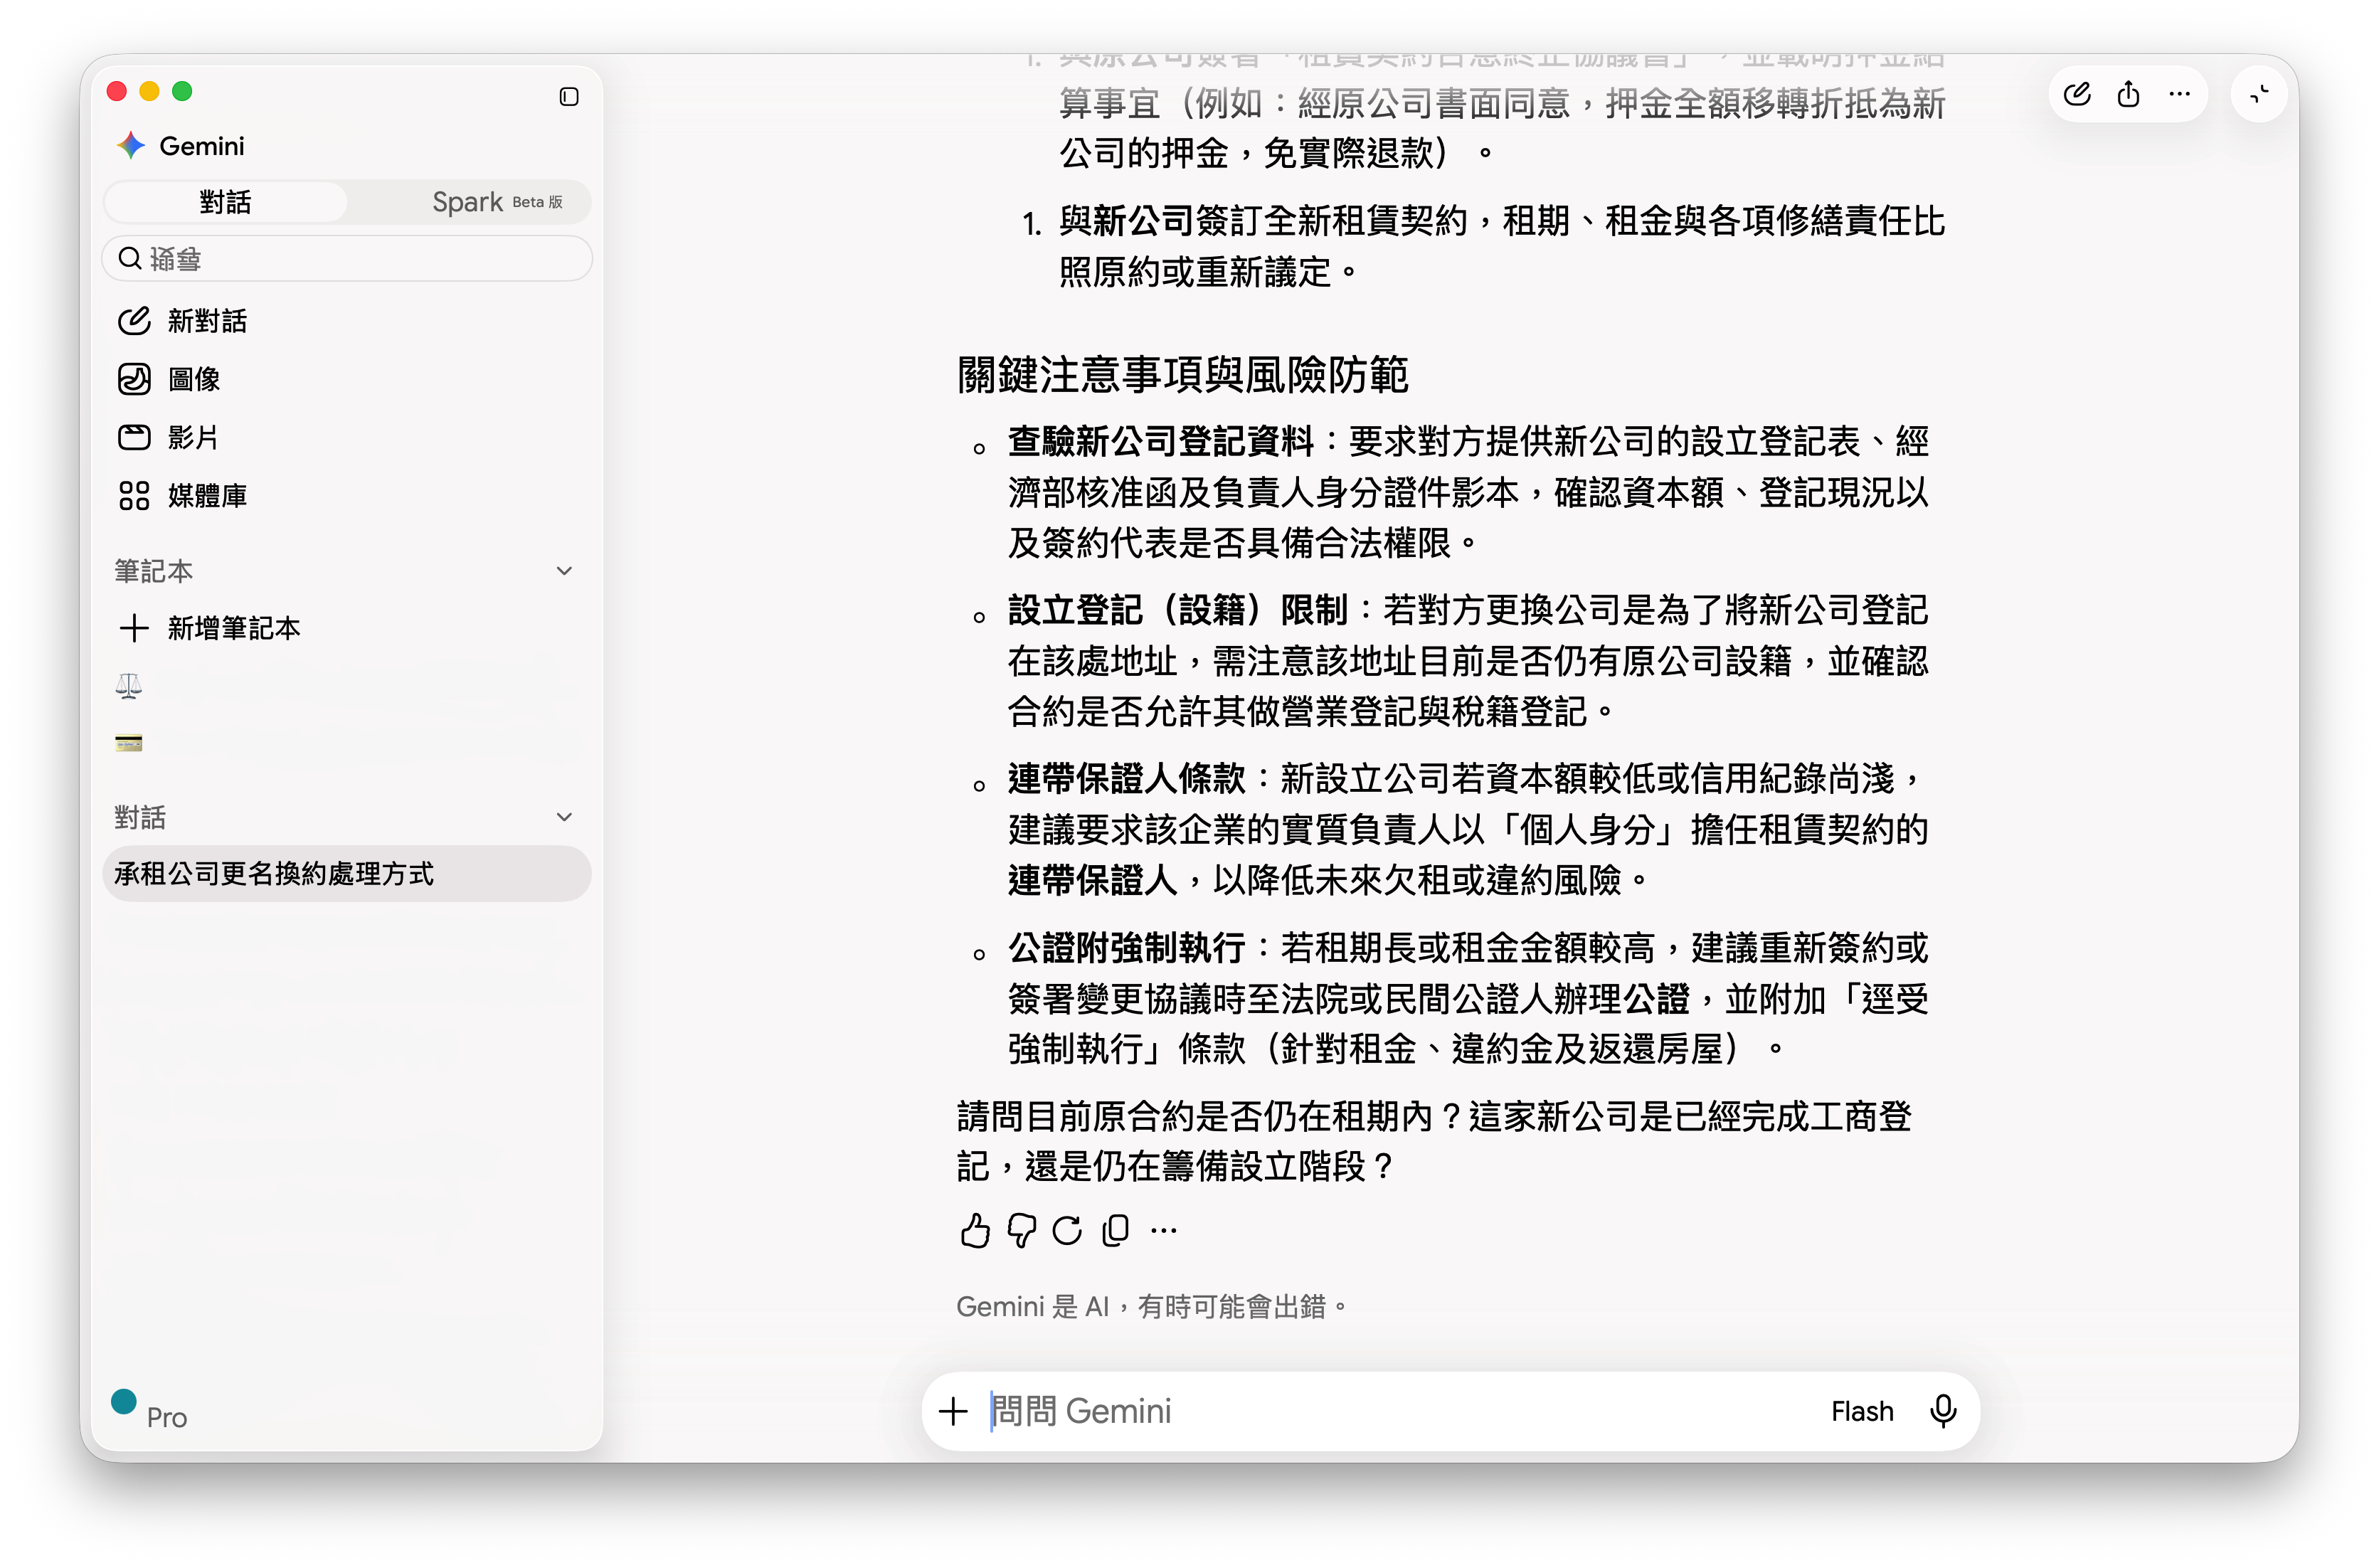
Task: Open the credit card notebook icon
Action: [129, 743]
